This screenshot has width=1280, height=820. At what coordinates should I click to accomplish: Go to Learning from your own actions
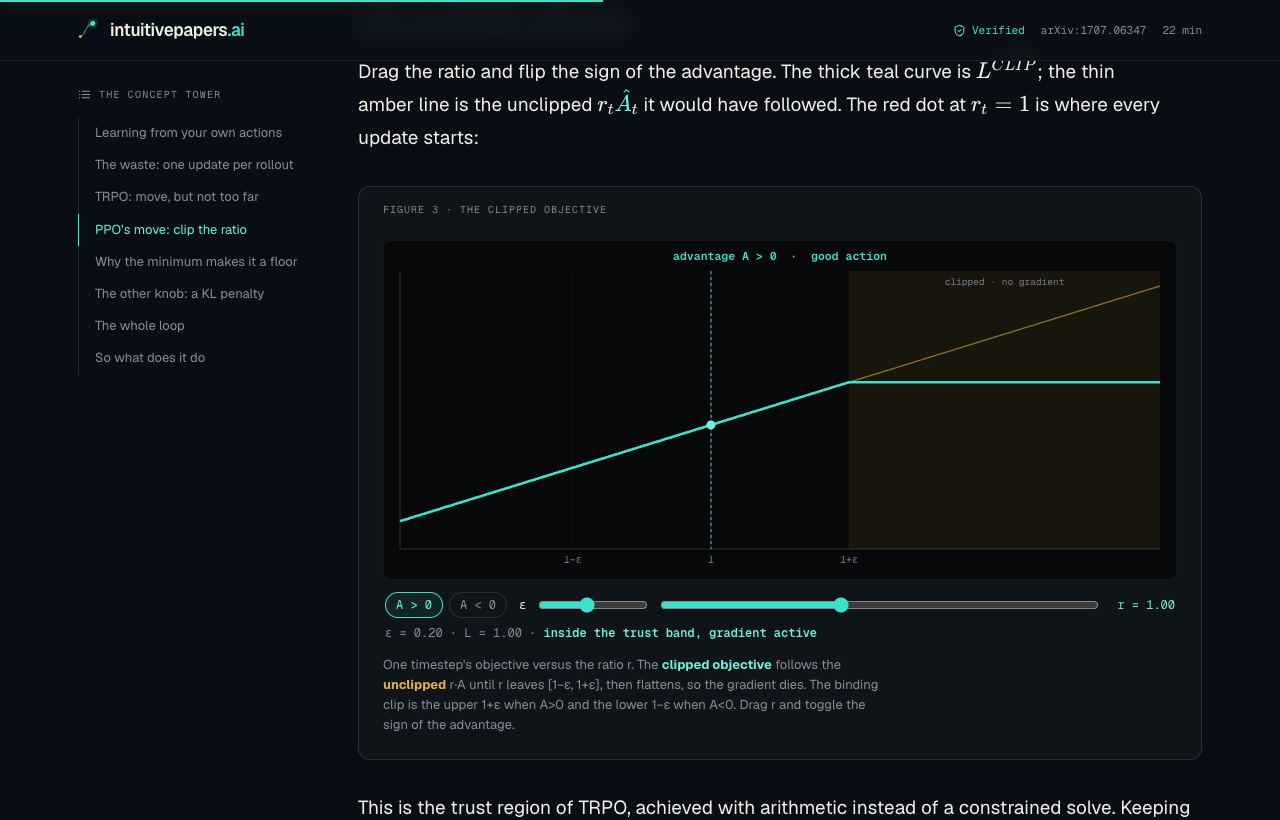pyautogui.click(x=188, y=133)
